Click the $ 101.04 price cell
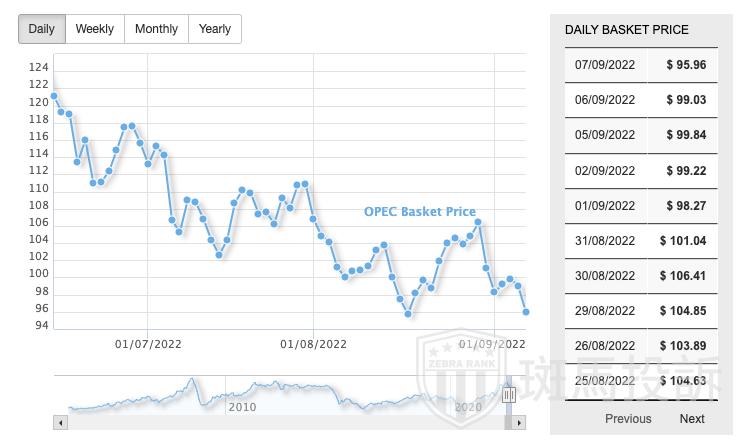Screen dimensions: 741x441 tap(683, 241)
